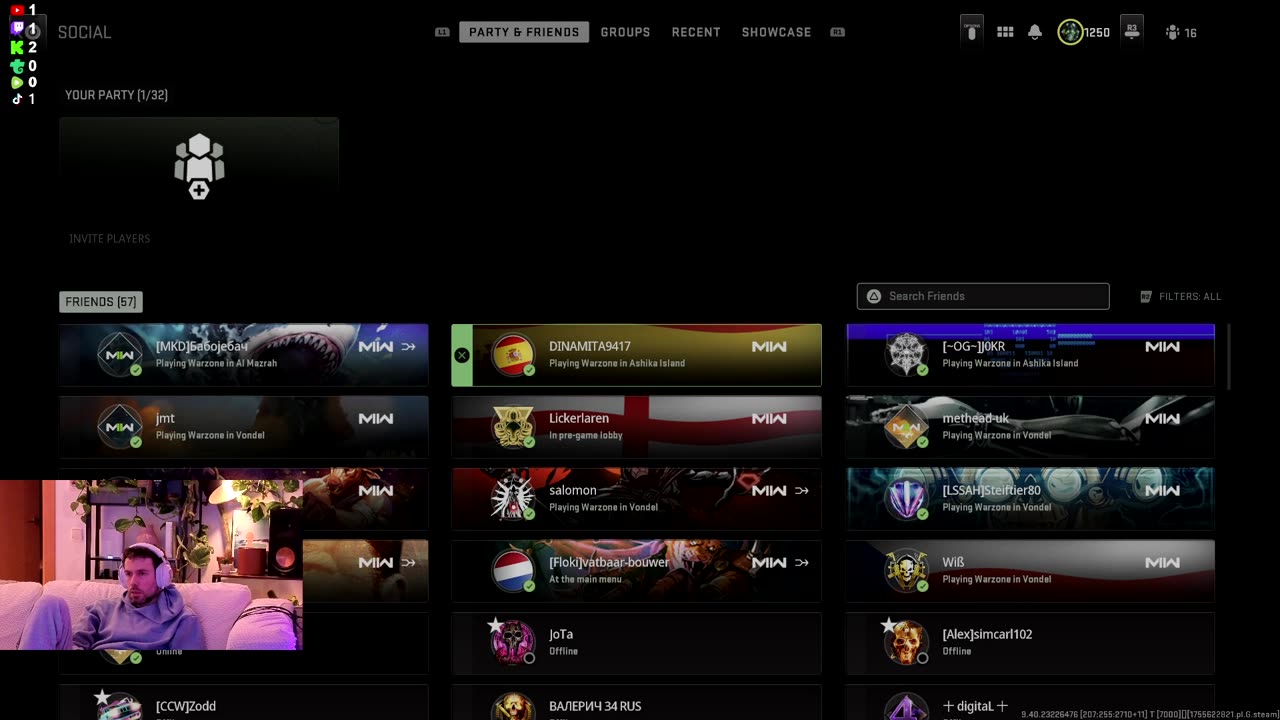Click the join arrow on [Floki]vatbaar-bouwer card
The image size is (1280, 720).
pos(801,563)
